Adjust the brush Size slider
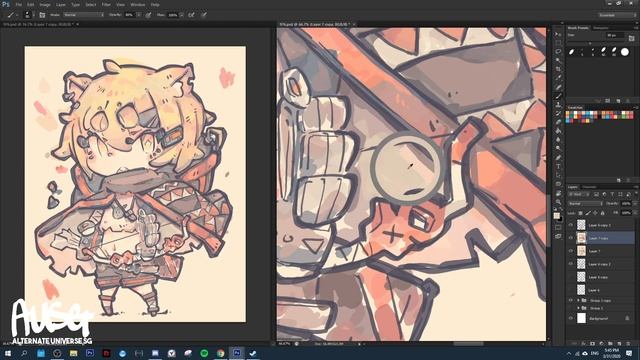Image resolution: width=640 pixels, height=360 pixels. click(x=590, y=42)
